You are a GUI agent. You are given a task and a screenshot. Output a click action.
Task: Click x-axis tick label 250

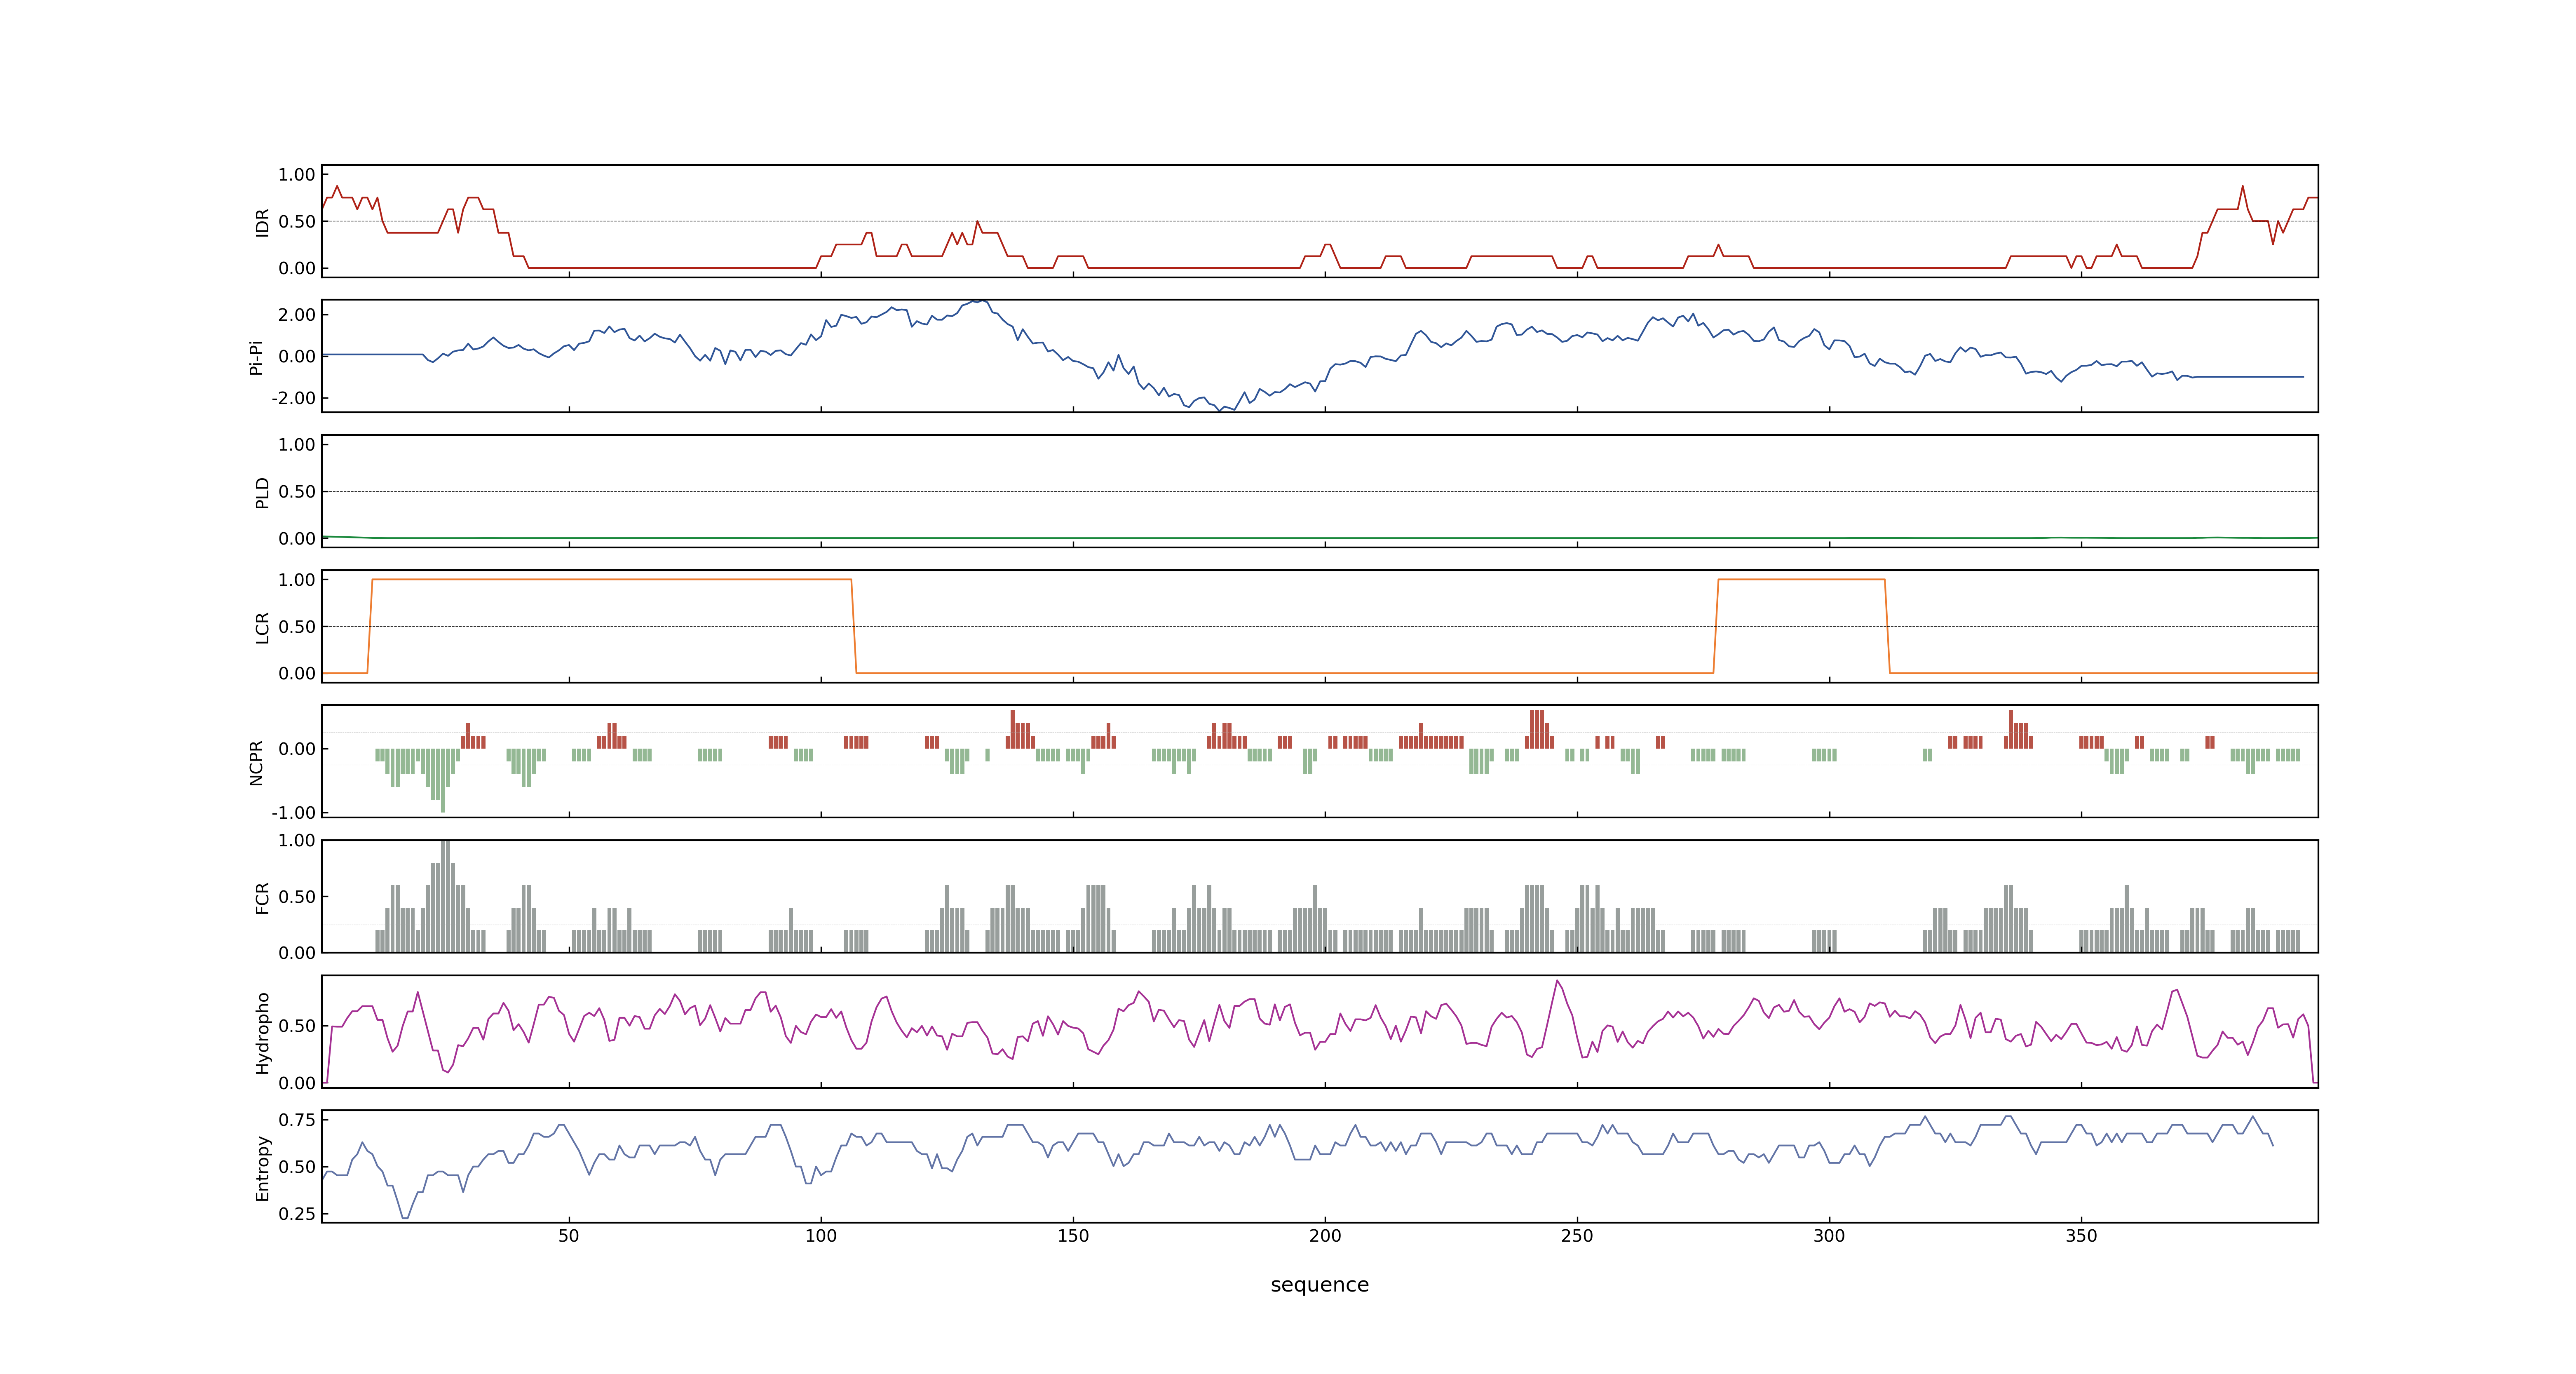tap(1577, 1236)
